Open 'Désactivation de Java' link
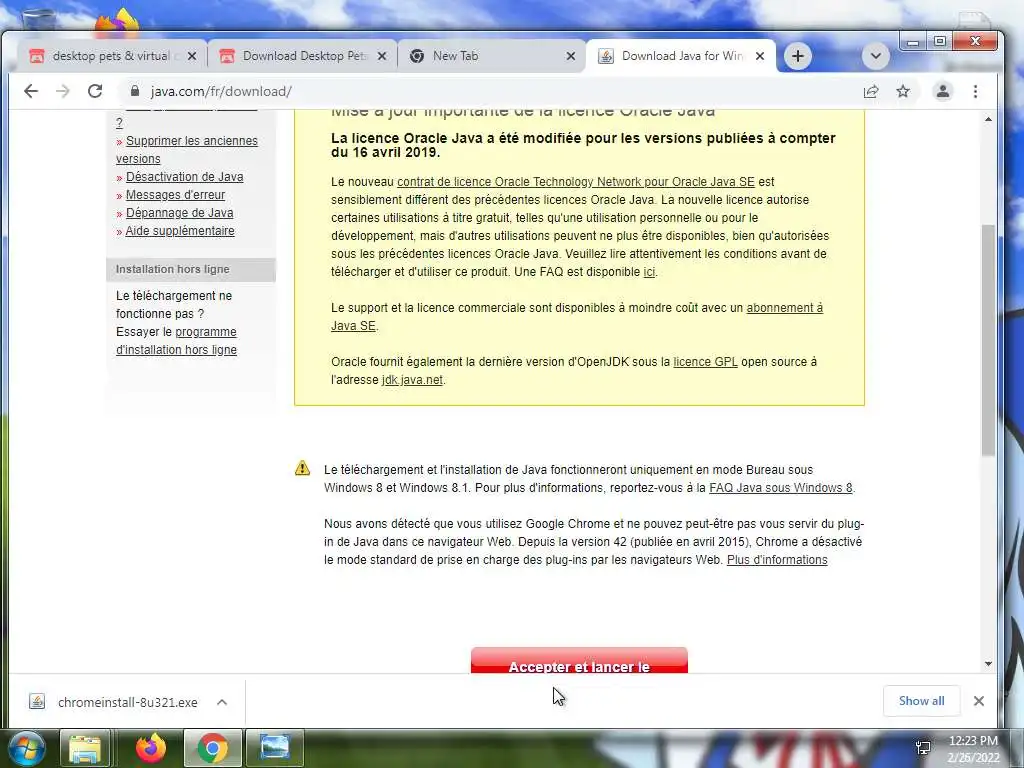The width and height of the screenshot is (1024, 768). click(184, 177)
